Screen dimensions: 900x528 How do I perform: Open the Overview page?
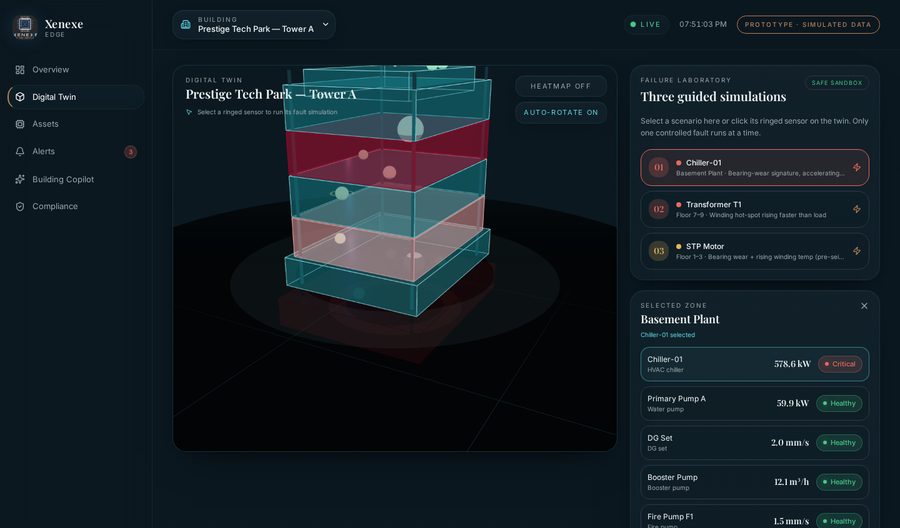click(x=76, y=70)
